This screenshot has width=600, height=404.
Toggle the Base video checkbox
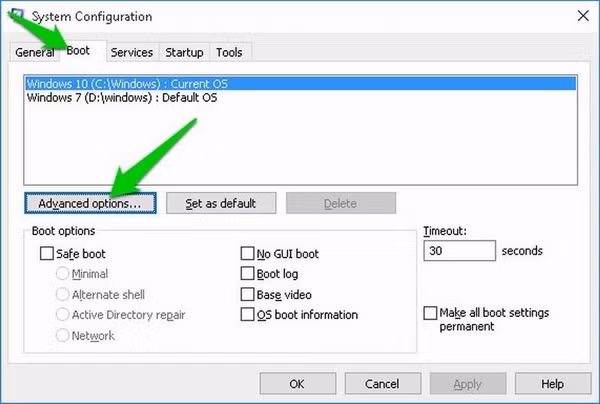click(x=248, y=295)
